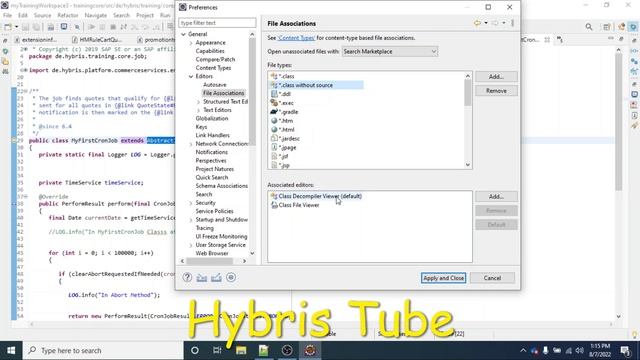
Task: Open the 'Open unassociated files with' dropdown
Action: 390,51
